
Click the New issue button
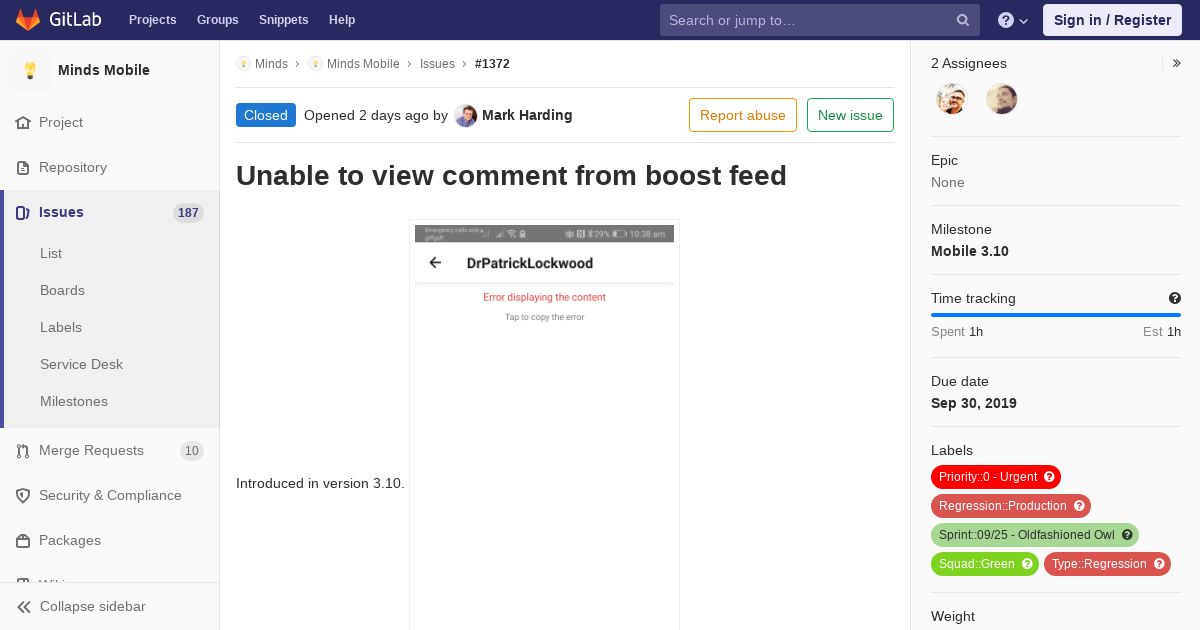pos(850,115)
